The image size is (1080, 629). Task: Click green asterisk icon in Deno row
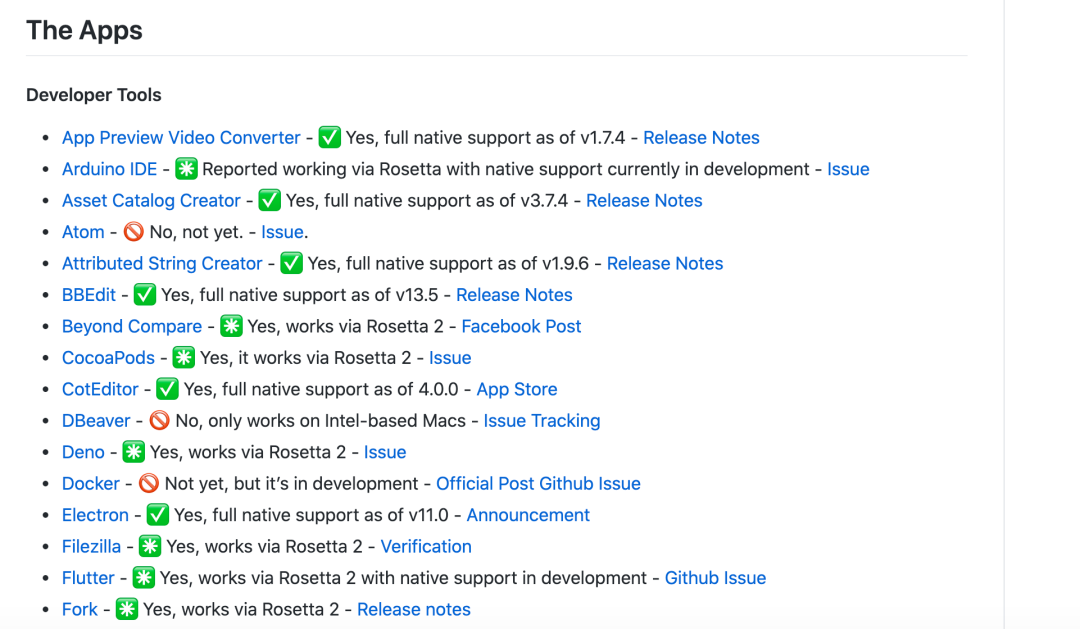(134, 452)
